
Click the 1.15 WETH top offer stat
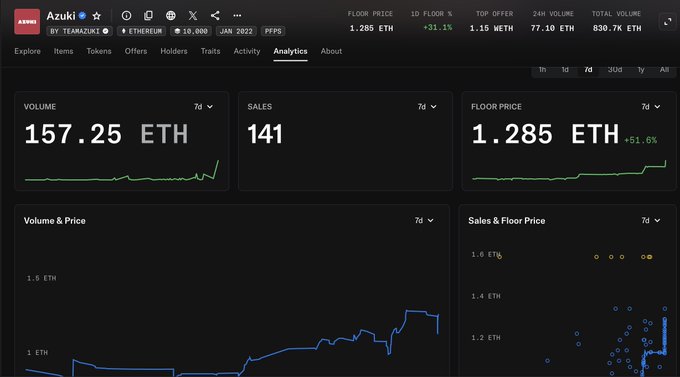pos(491,28)
